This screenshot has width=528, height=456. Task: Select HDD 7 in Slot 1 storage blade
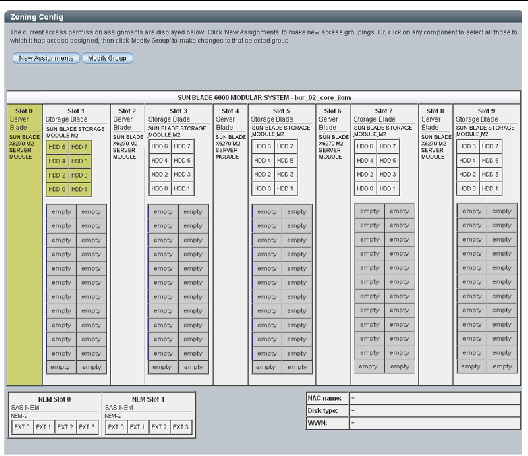80,147
